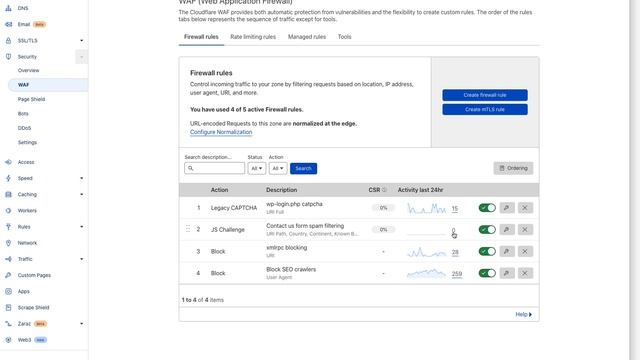Click the SSL/TLS lock icon

click(8, 40)
